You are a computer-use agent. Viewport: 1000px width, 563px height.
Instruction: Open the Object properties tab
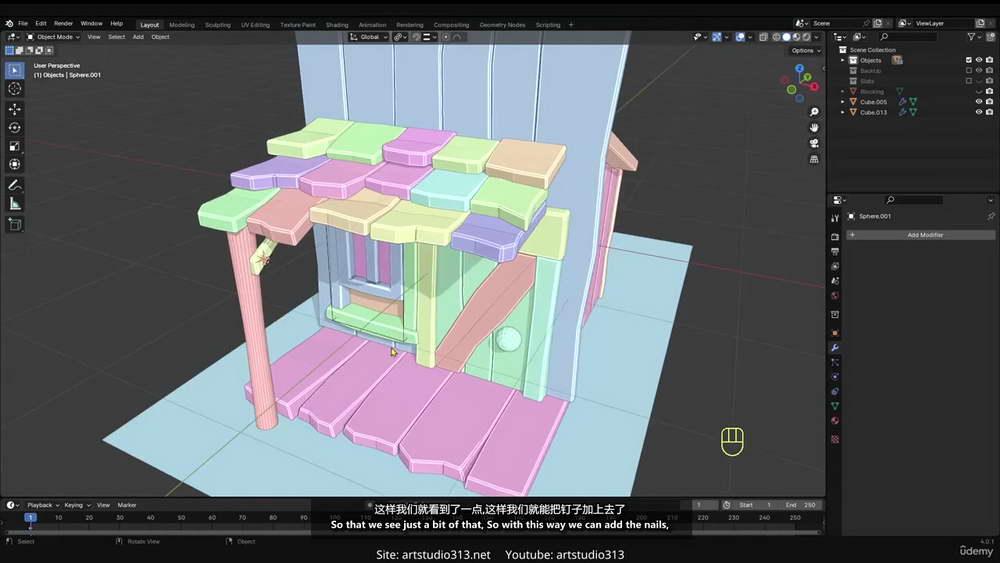click(x=835, y=333)
